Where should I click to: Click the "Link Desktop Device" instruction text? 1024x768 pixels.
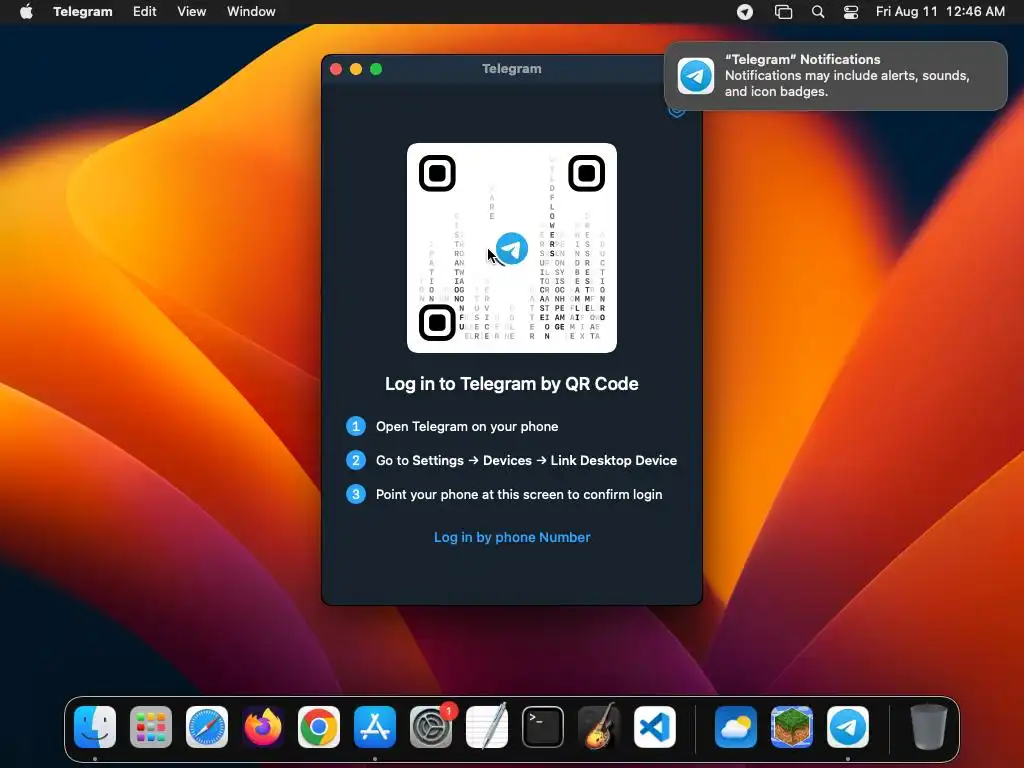click(613, 460)
